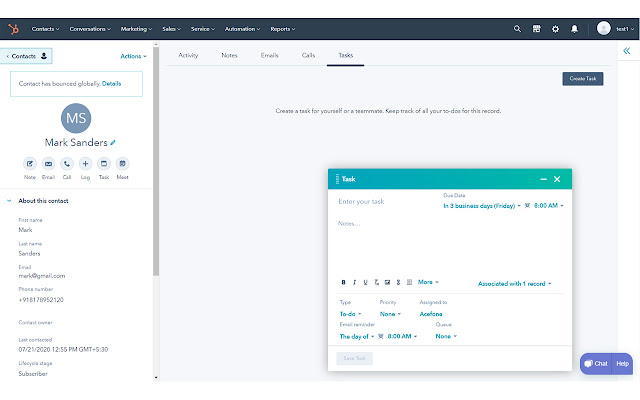The image size is (640, 400).
Task: Collapse the right sidebar with double chevron
Action: 627,51
